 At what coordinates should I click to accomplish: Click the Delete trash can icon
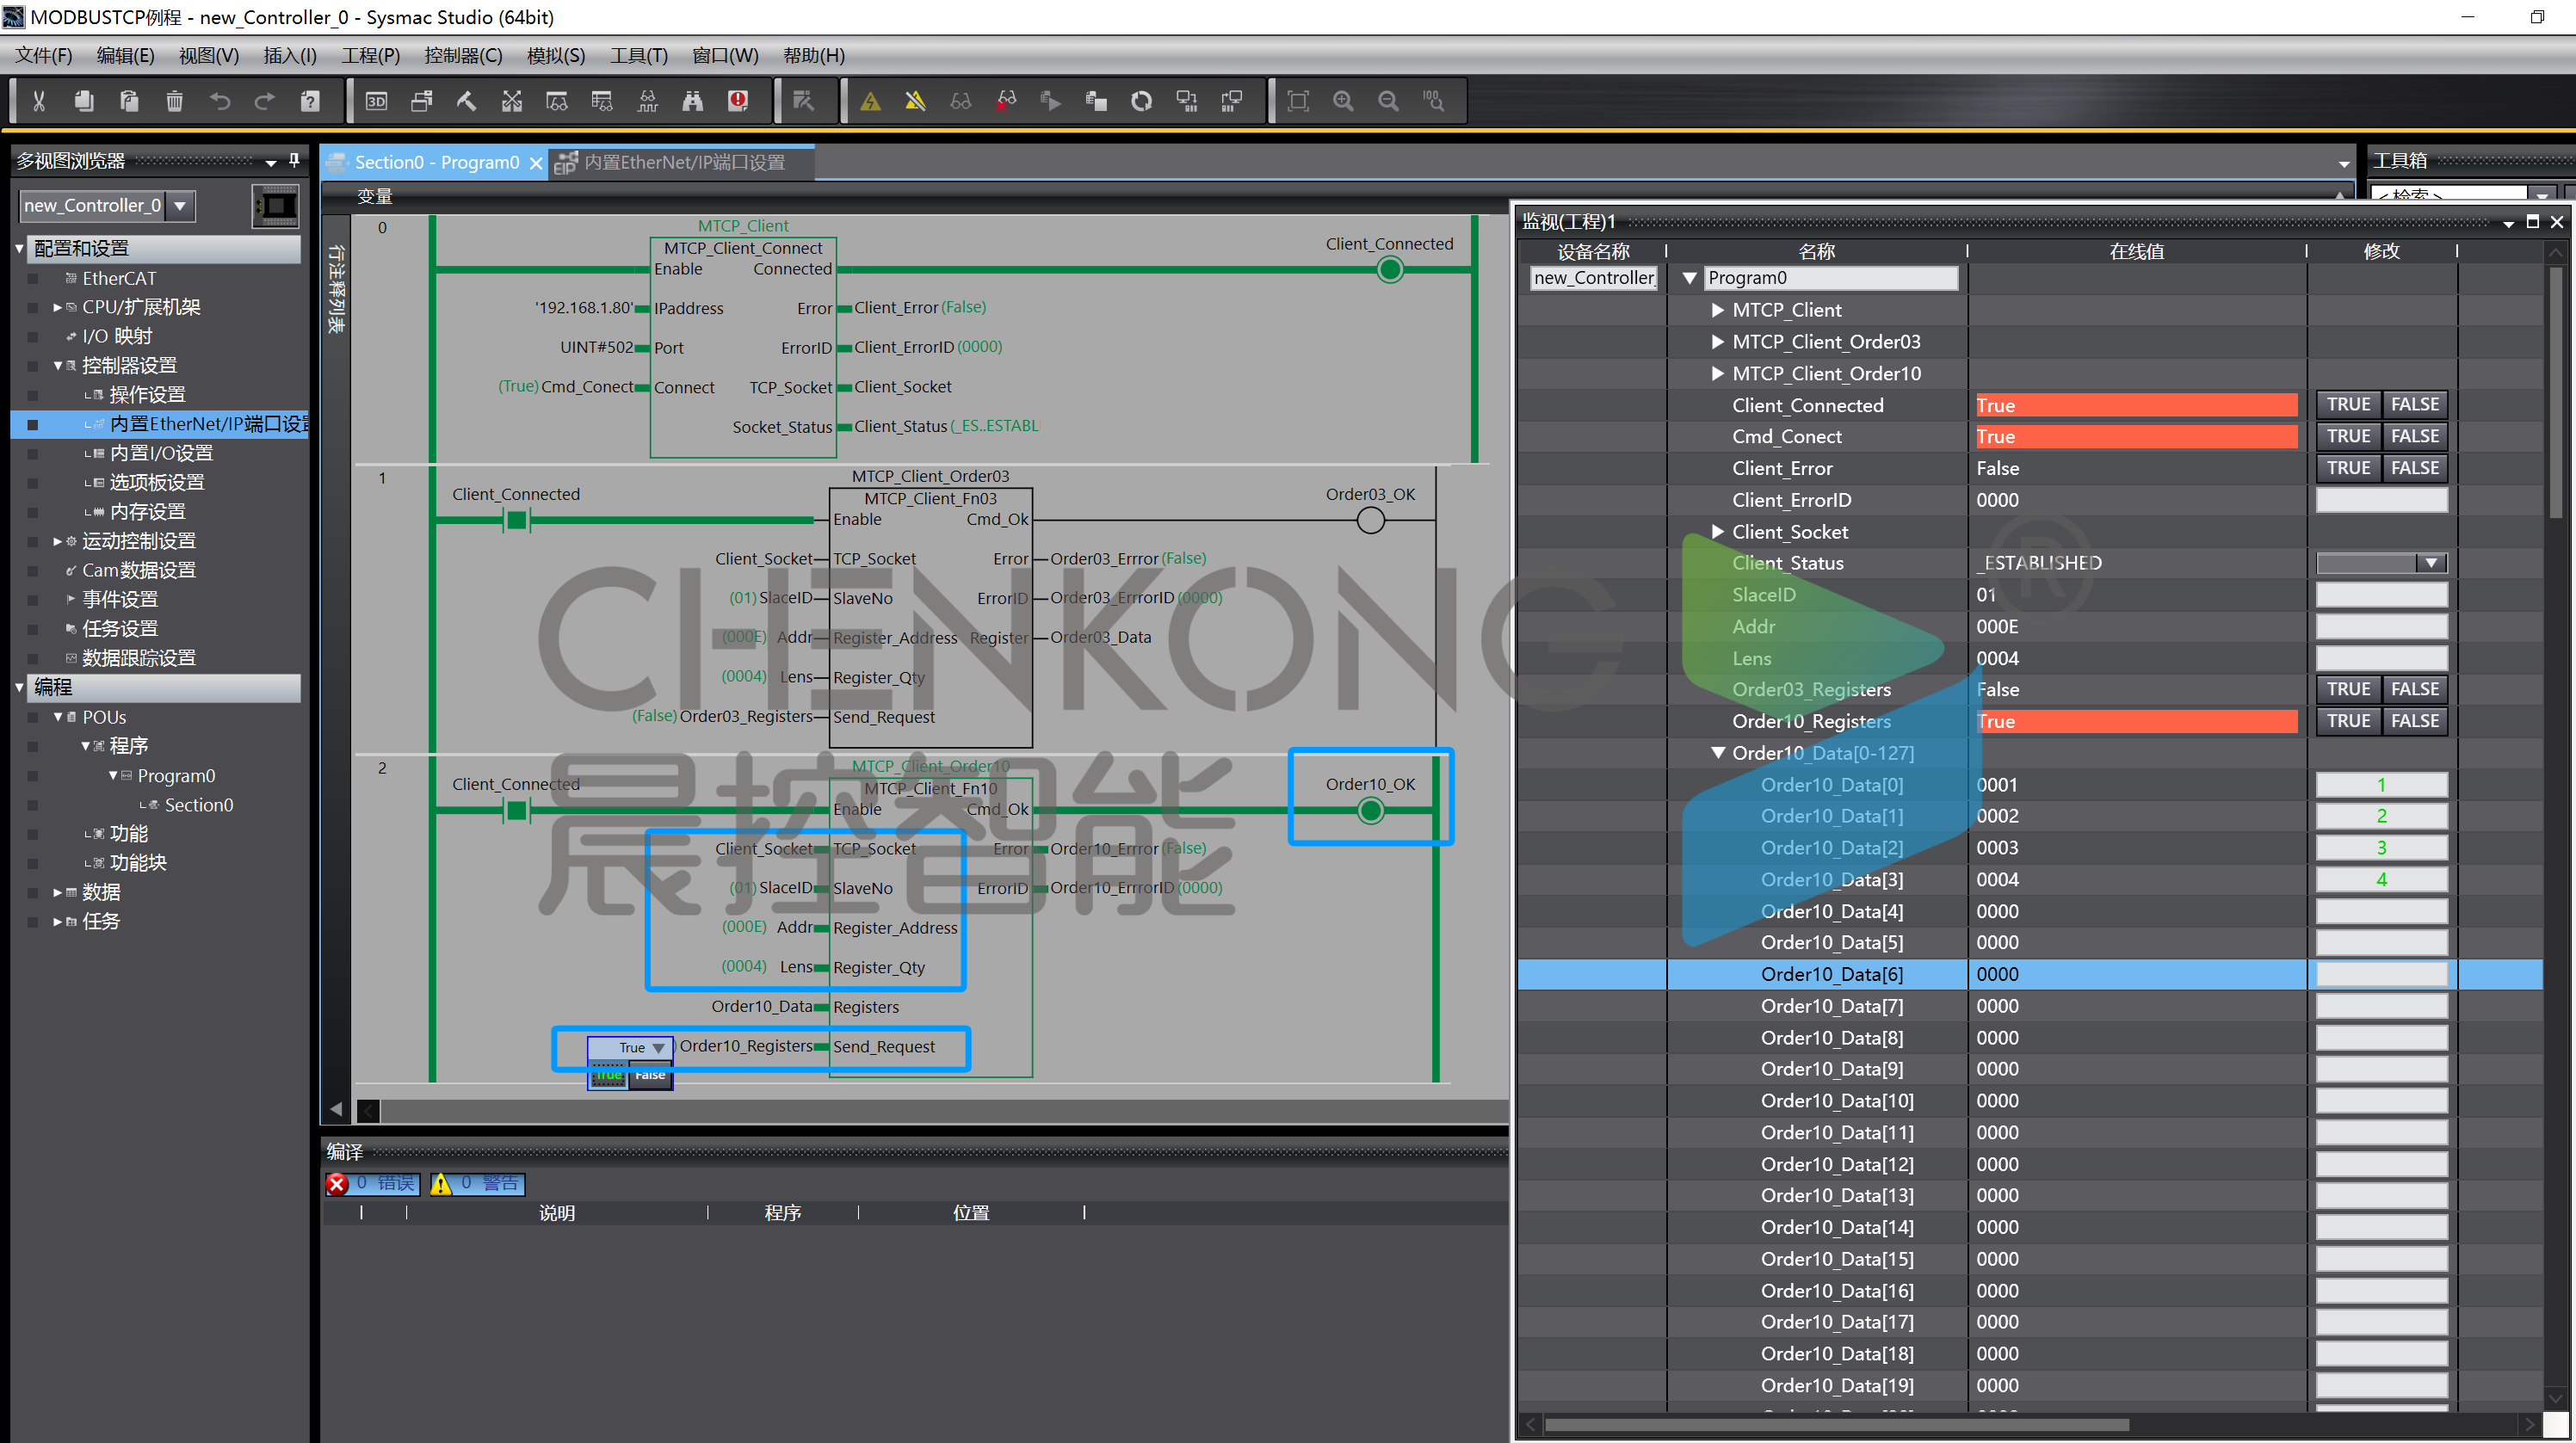[x=174, y=101]
